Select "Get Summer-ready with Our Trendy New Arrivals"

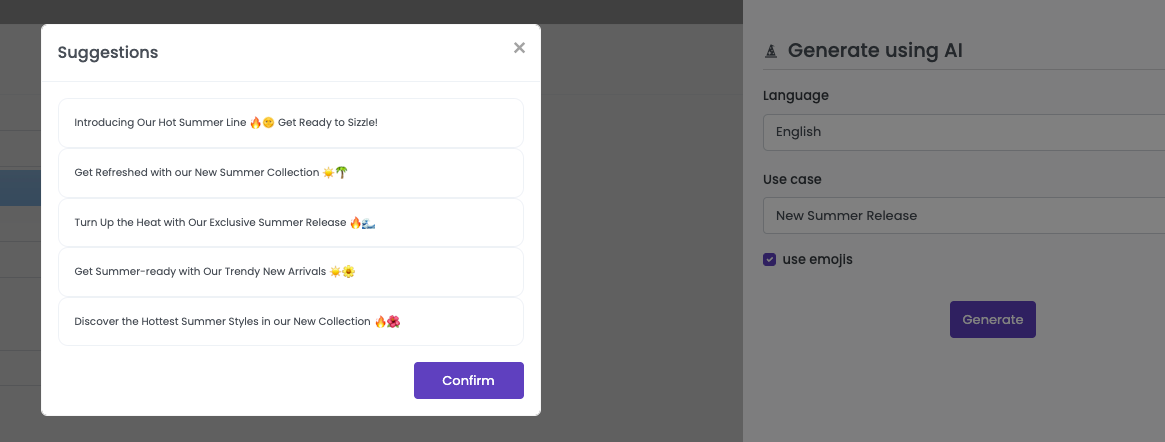click(x=200, y=271)
